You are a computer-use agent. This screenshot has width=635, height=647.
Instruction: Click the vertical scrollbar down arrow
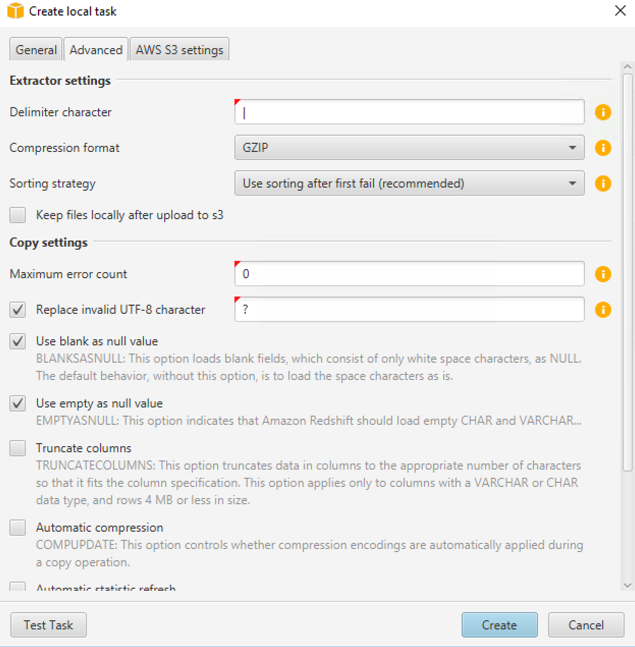[x=628, y=585]
